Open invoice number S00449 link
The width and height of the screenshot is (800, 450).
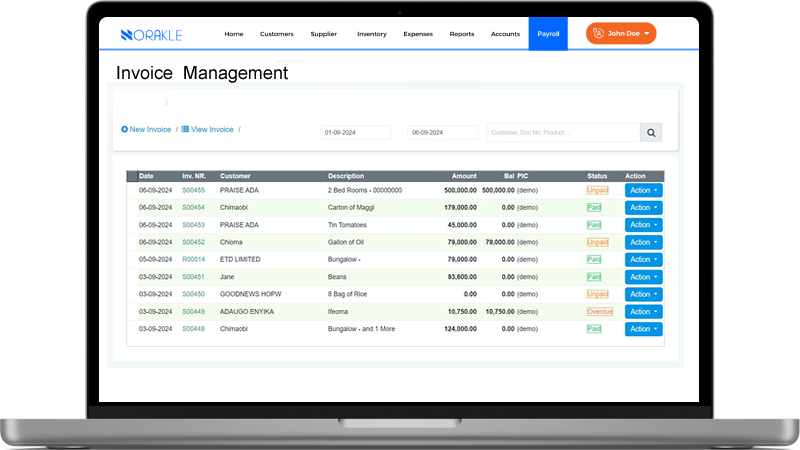[x=193, y=312]
